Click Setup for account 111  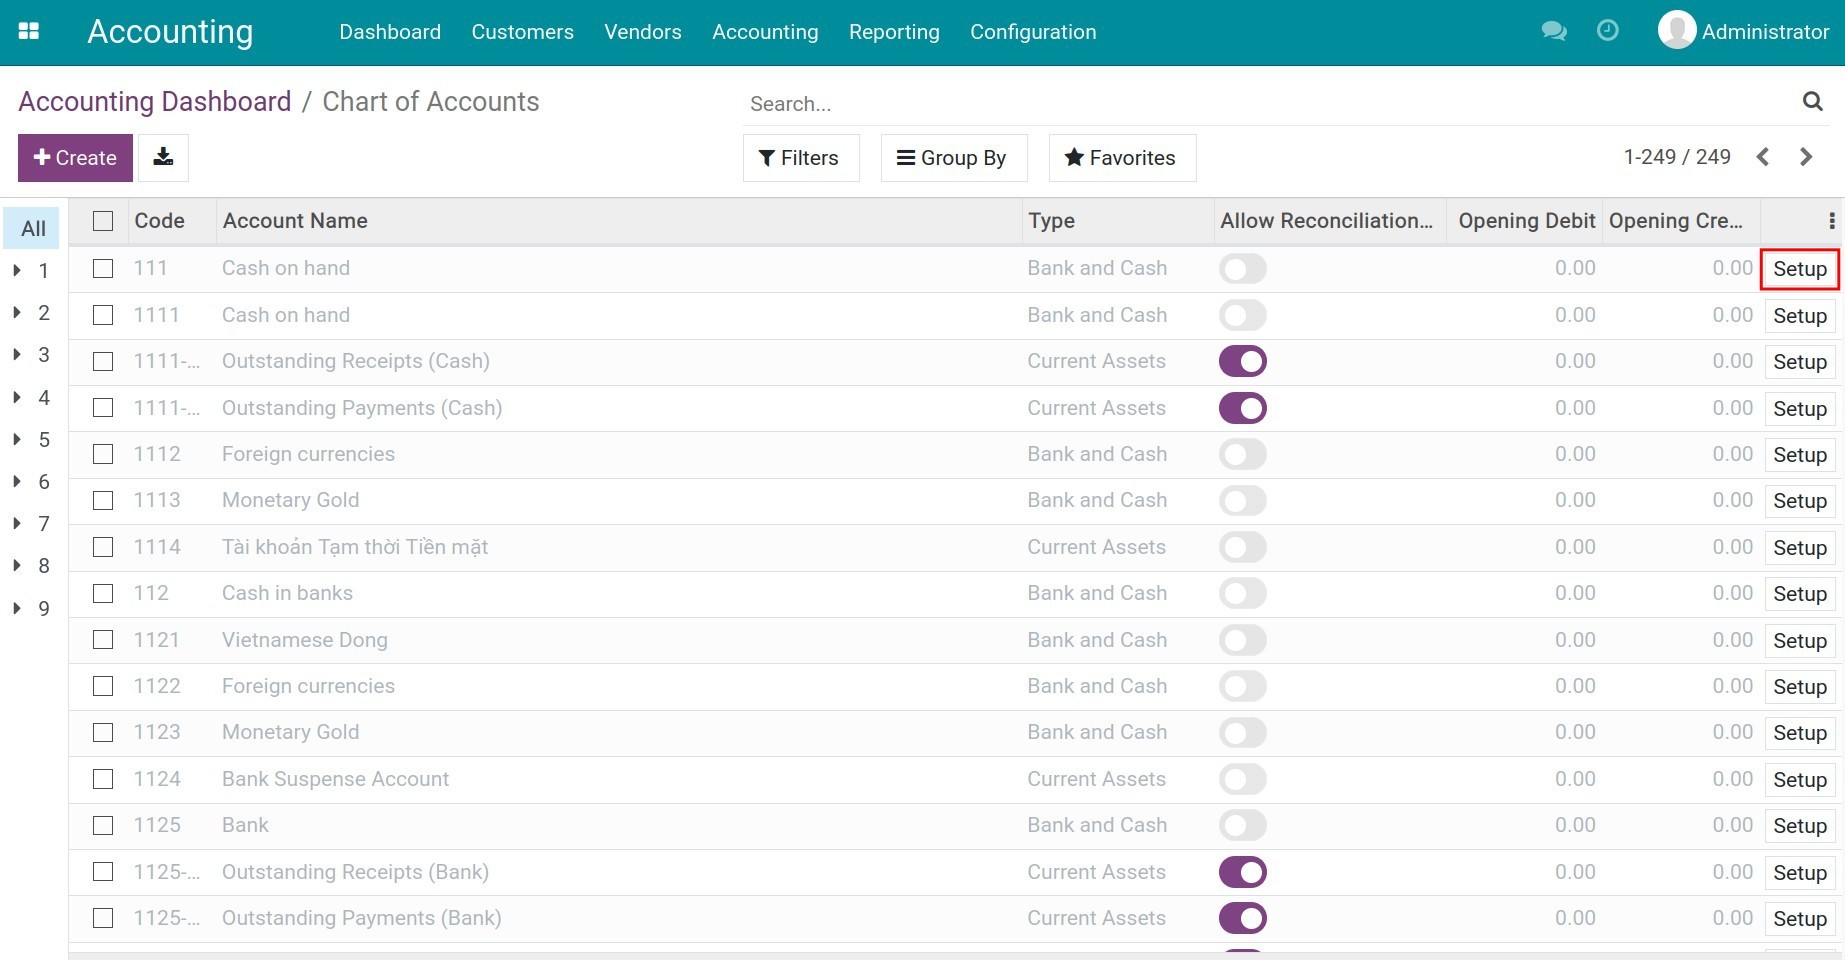pos(1800,269)
